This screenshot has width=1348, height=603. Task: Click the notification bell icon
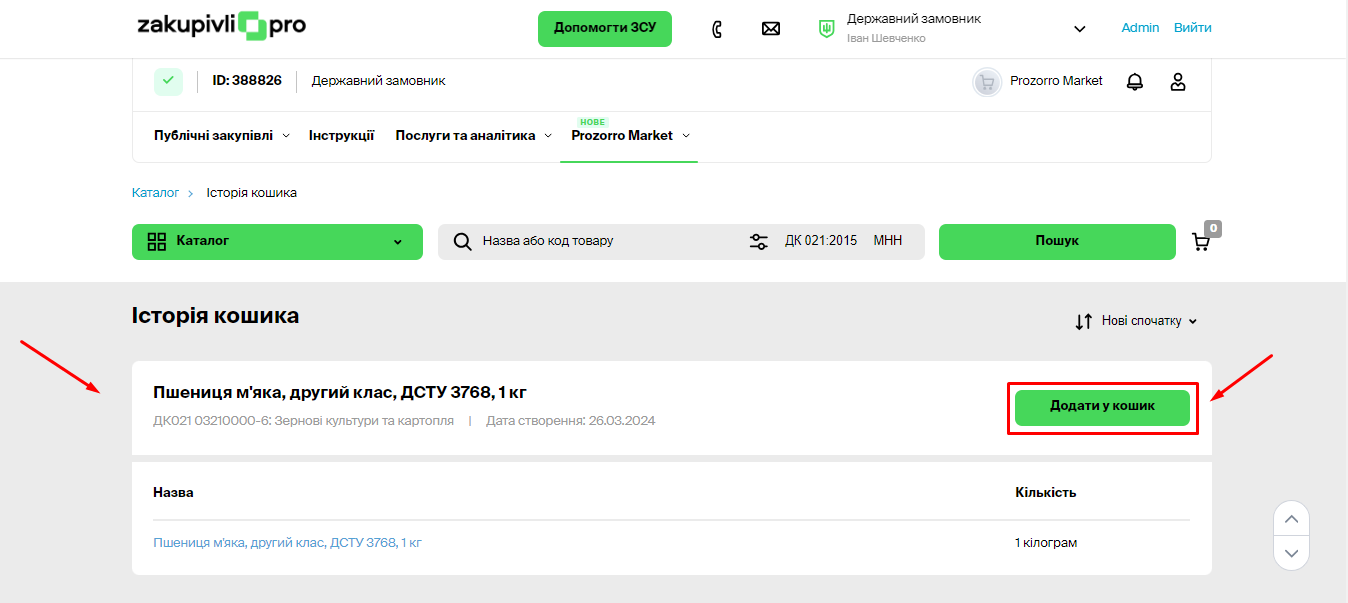tap(1134, 82)
